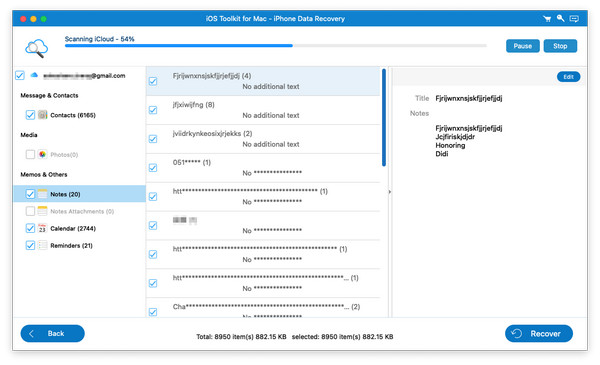Click the Calendar icon in sidebar
This screenshot has width=600, height=365.
click(x=42, y=228)
